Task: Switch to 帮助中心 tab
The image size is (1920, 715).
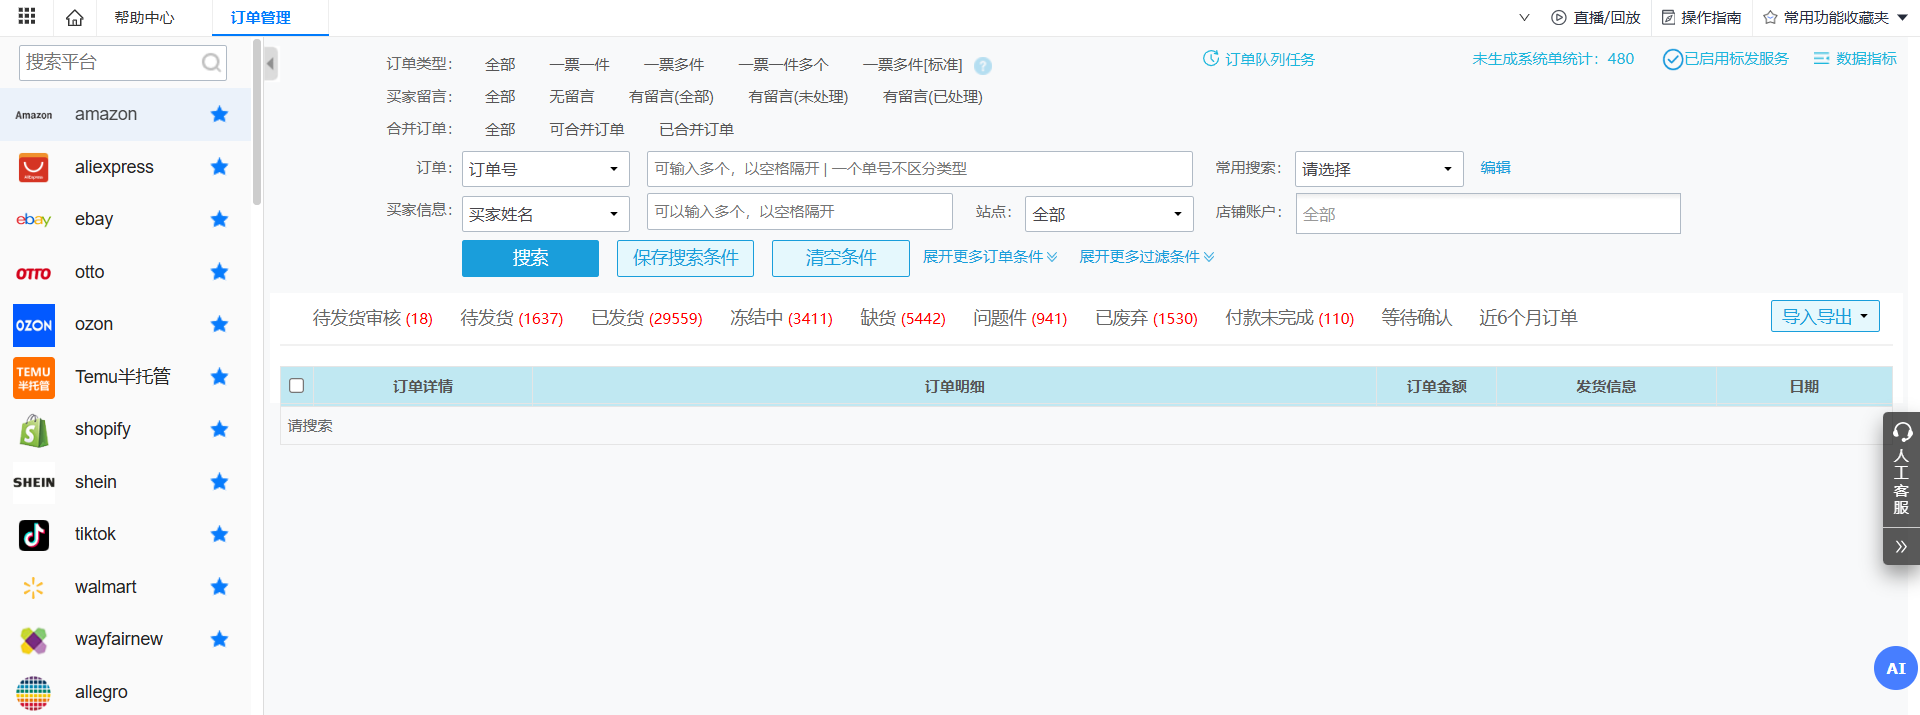Action: (144, 18)
